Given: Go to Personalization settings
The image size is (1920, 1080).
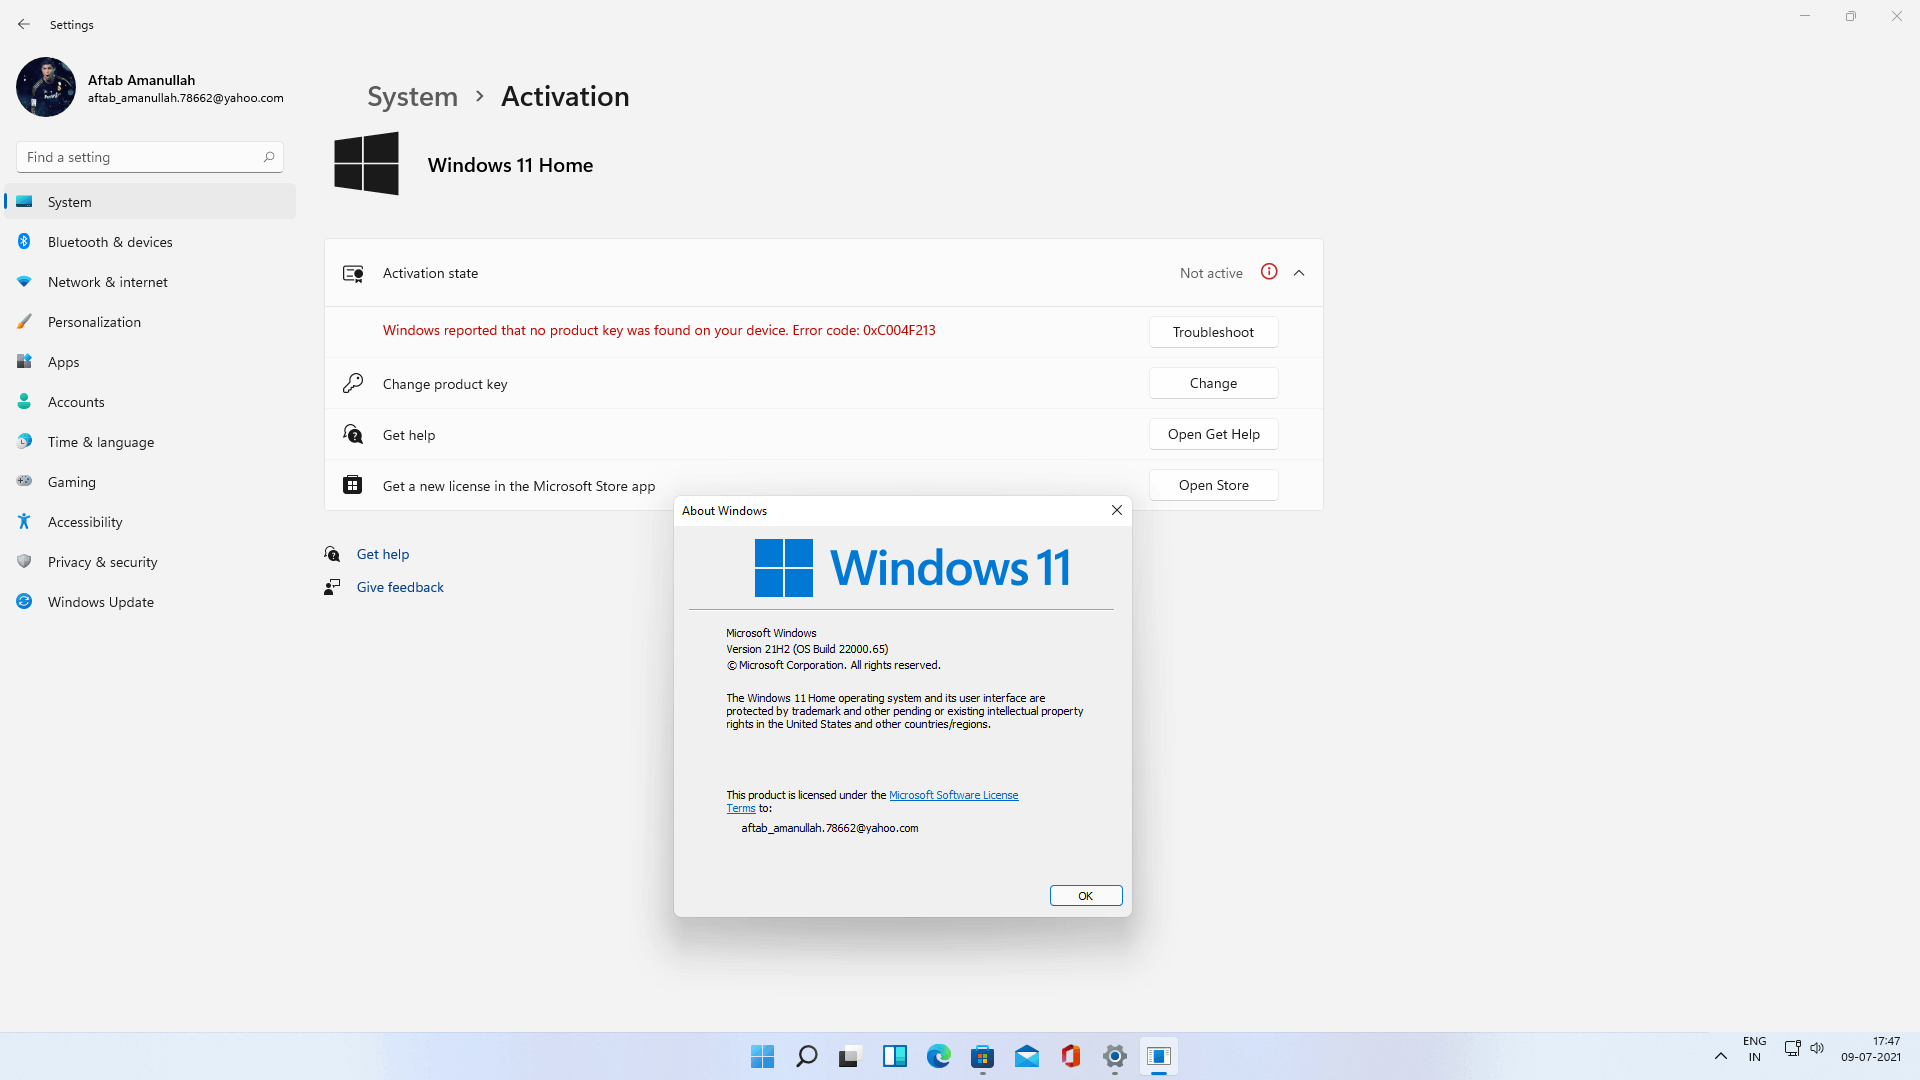Looking at the screenshot, I should coord(94,322).
